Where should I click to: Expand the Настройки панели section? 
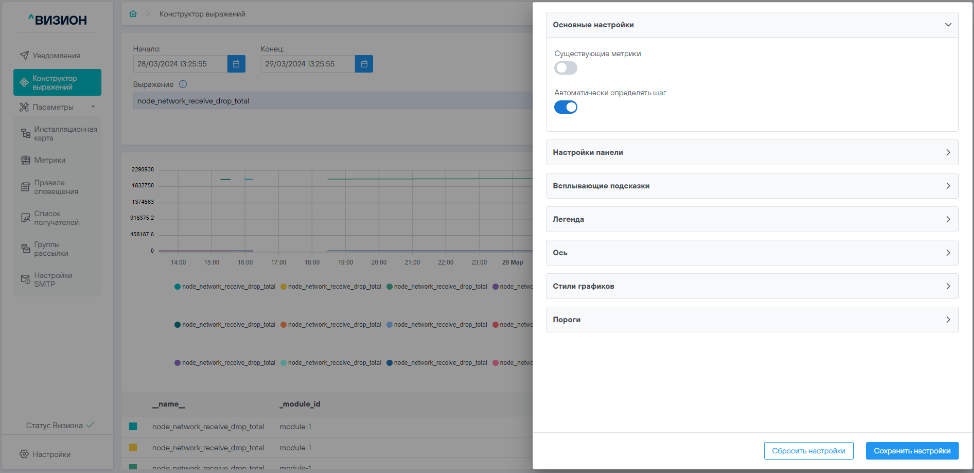[x=751, y=153]
